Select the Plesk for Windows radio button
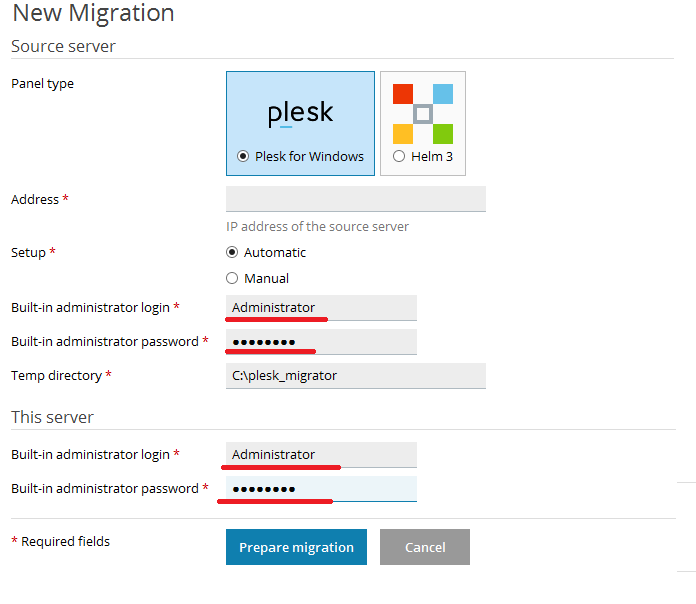The image size is (696, 604). 243,156
